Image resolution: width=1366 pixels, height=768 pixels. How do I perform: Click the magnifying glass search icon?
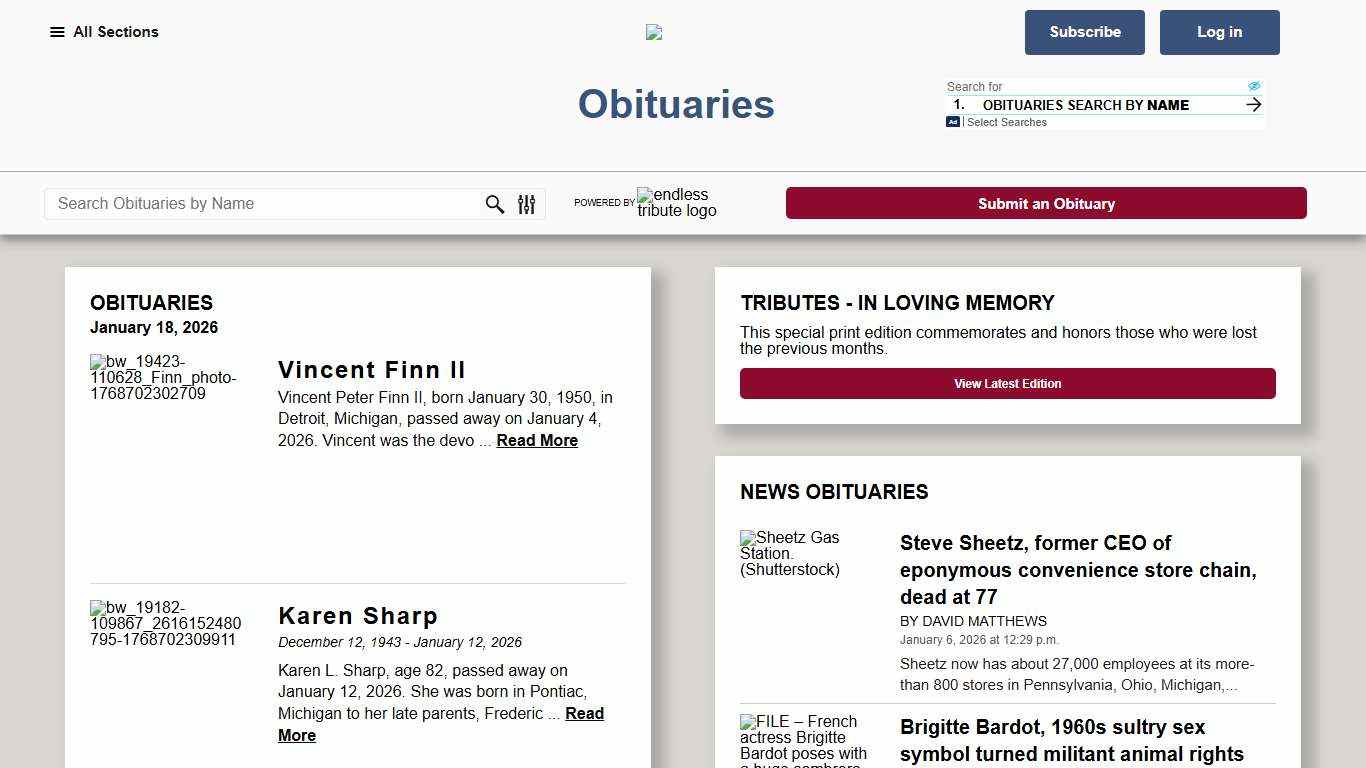495,204
